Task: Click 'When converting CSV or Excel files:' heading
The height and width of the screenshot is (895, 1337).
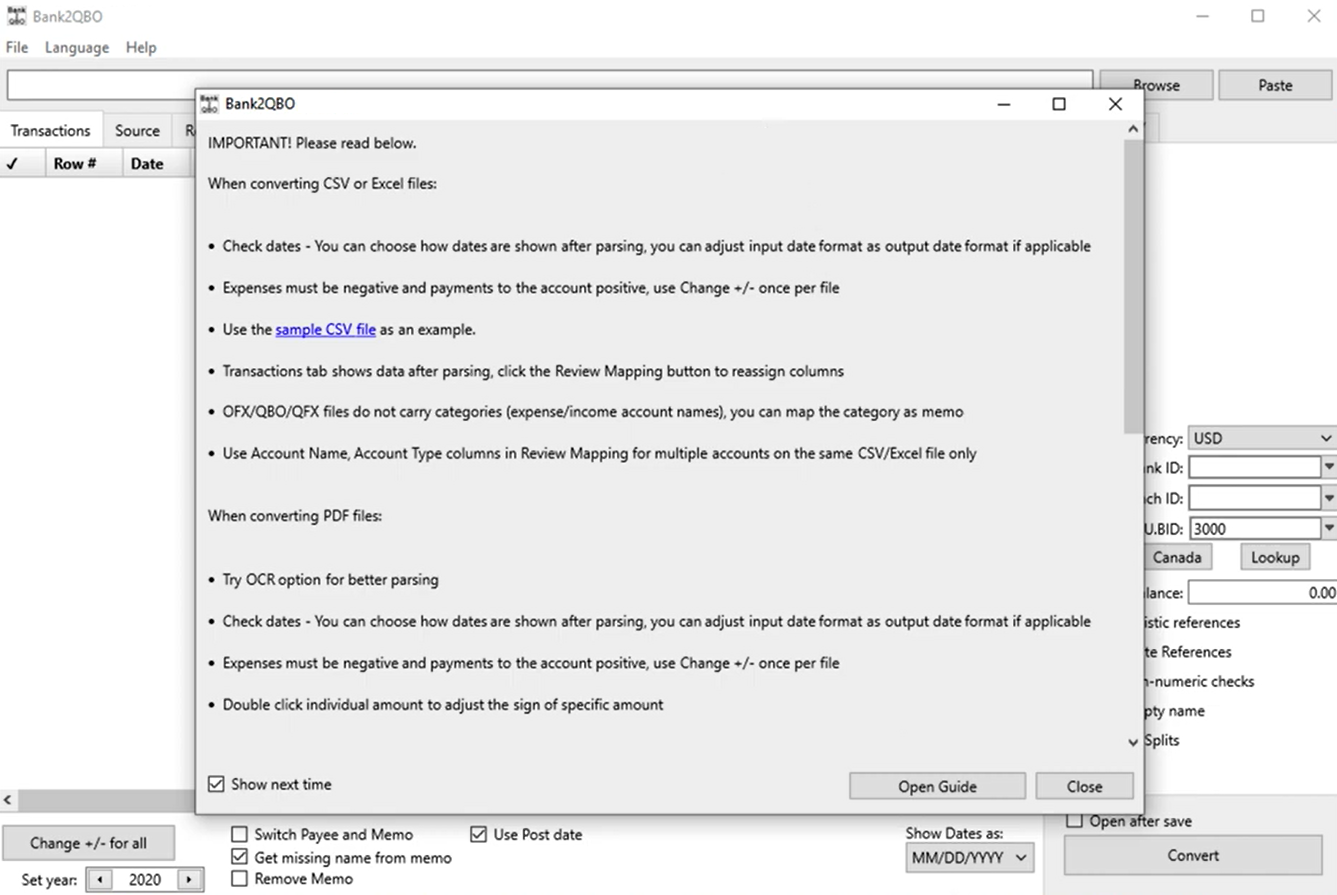Action: (x=322, y=184)
